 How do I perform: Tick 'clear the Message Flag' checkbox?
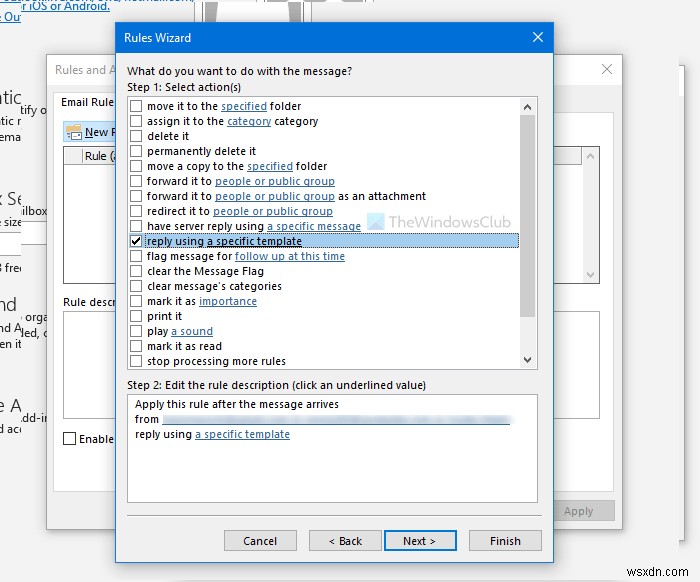pos(136,271)
